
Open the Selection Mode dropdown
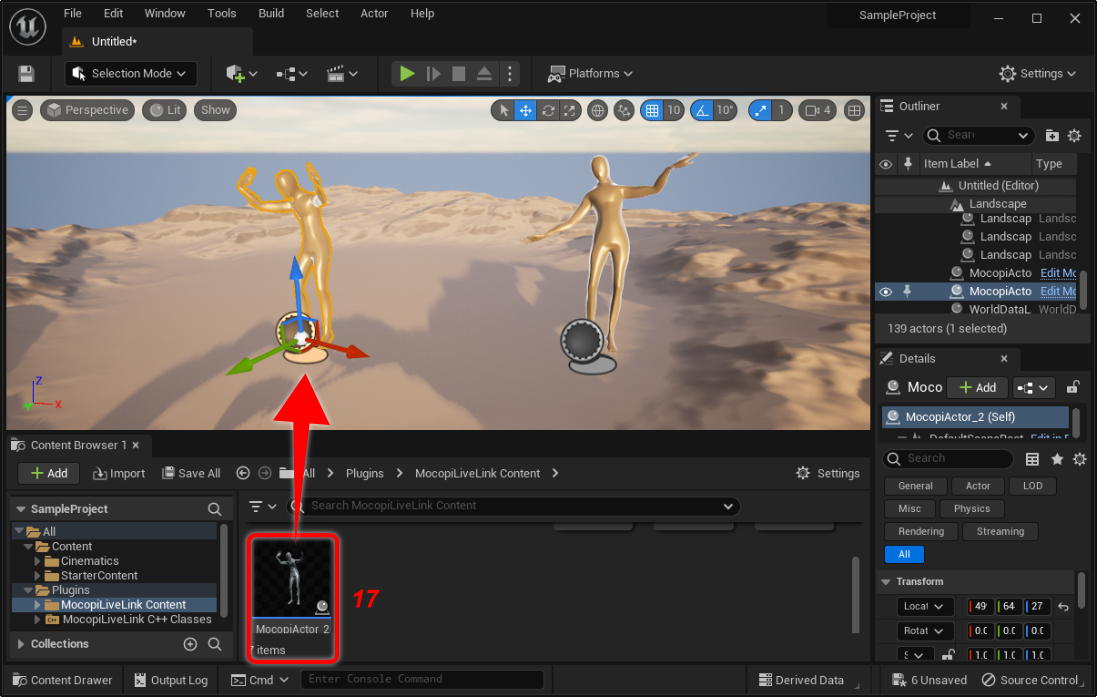pyautogui.click(x=131, y=74)
